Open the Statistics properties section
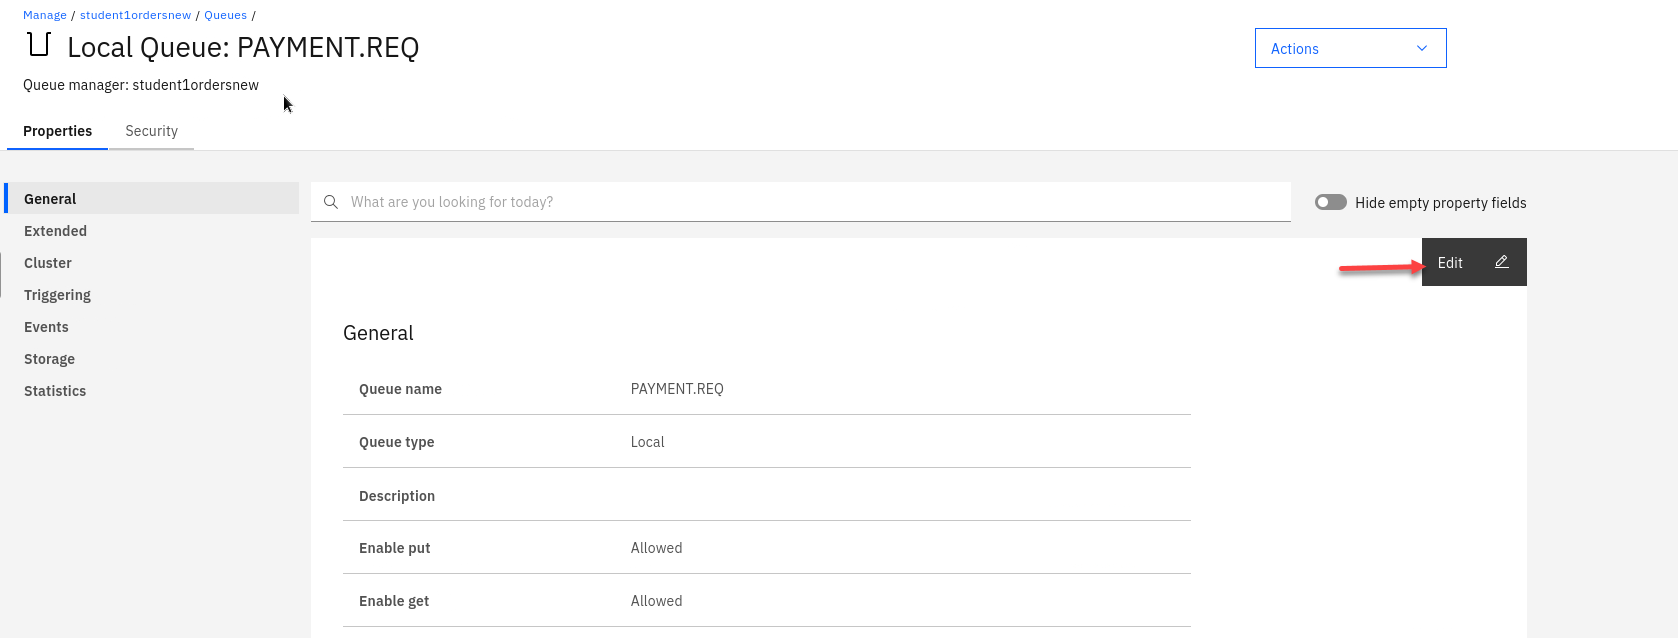This screenshot has height=638, width=1678. click(x=55, y=391)
